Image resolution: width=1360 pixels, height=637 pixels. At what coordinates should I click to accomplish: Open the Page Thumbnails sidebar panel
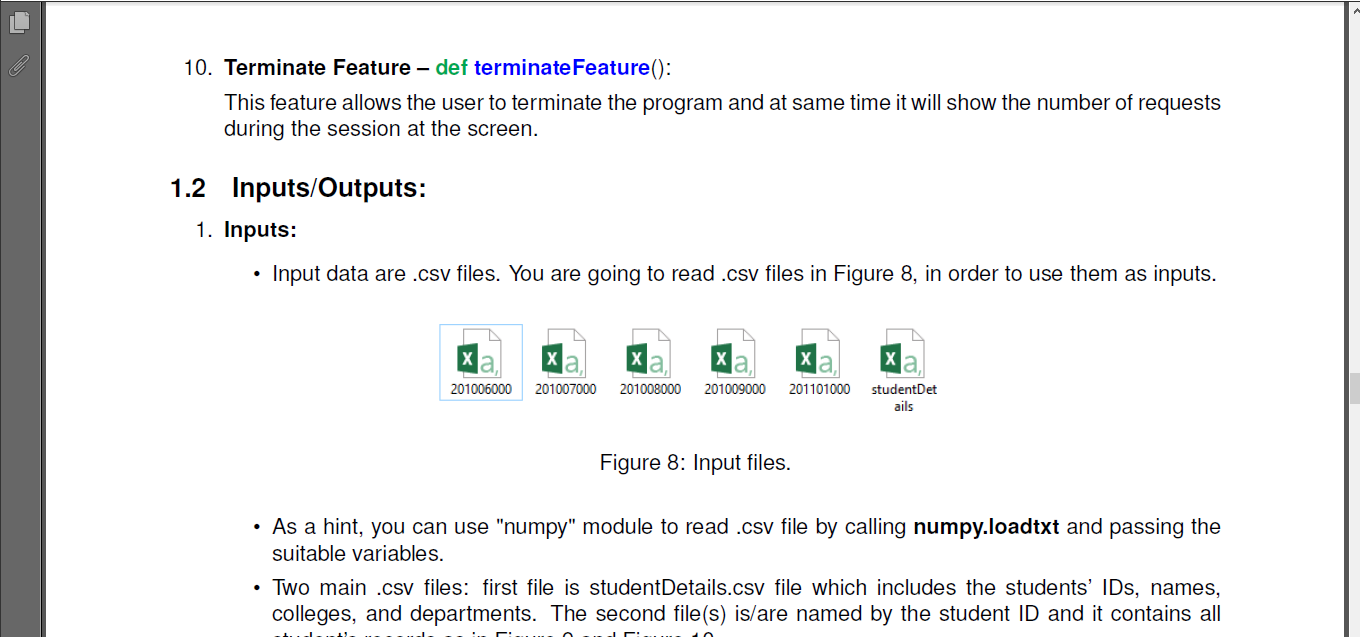[x=20, y=21]
